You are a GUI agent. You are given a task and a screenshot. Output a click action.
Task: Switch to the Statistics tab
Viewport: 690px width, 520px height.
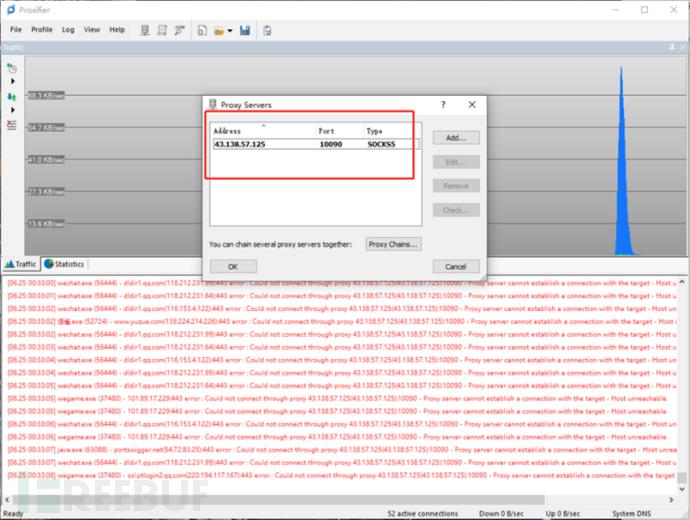(x=64, y=264)
